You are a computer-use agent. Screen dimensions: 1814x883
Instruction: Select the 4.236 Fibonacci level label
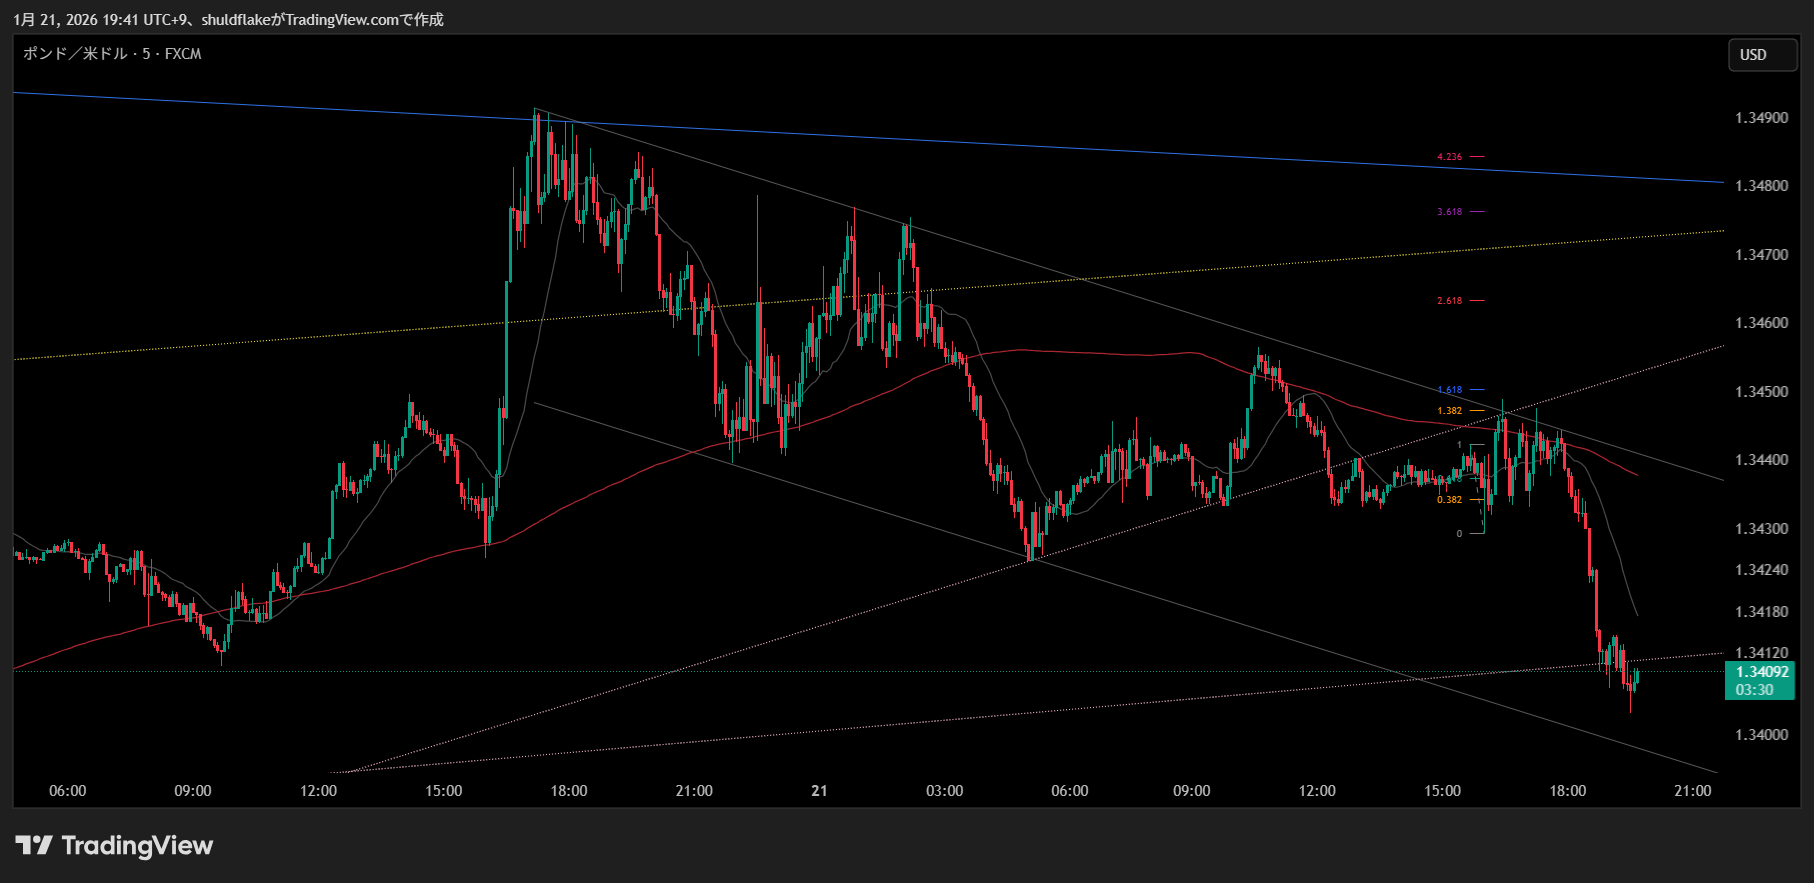point(1449,157)
